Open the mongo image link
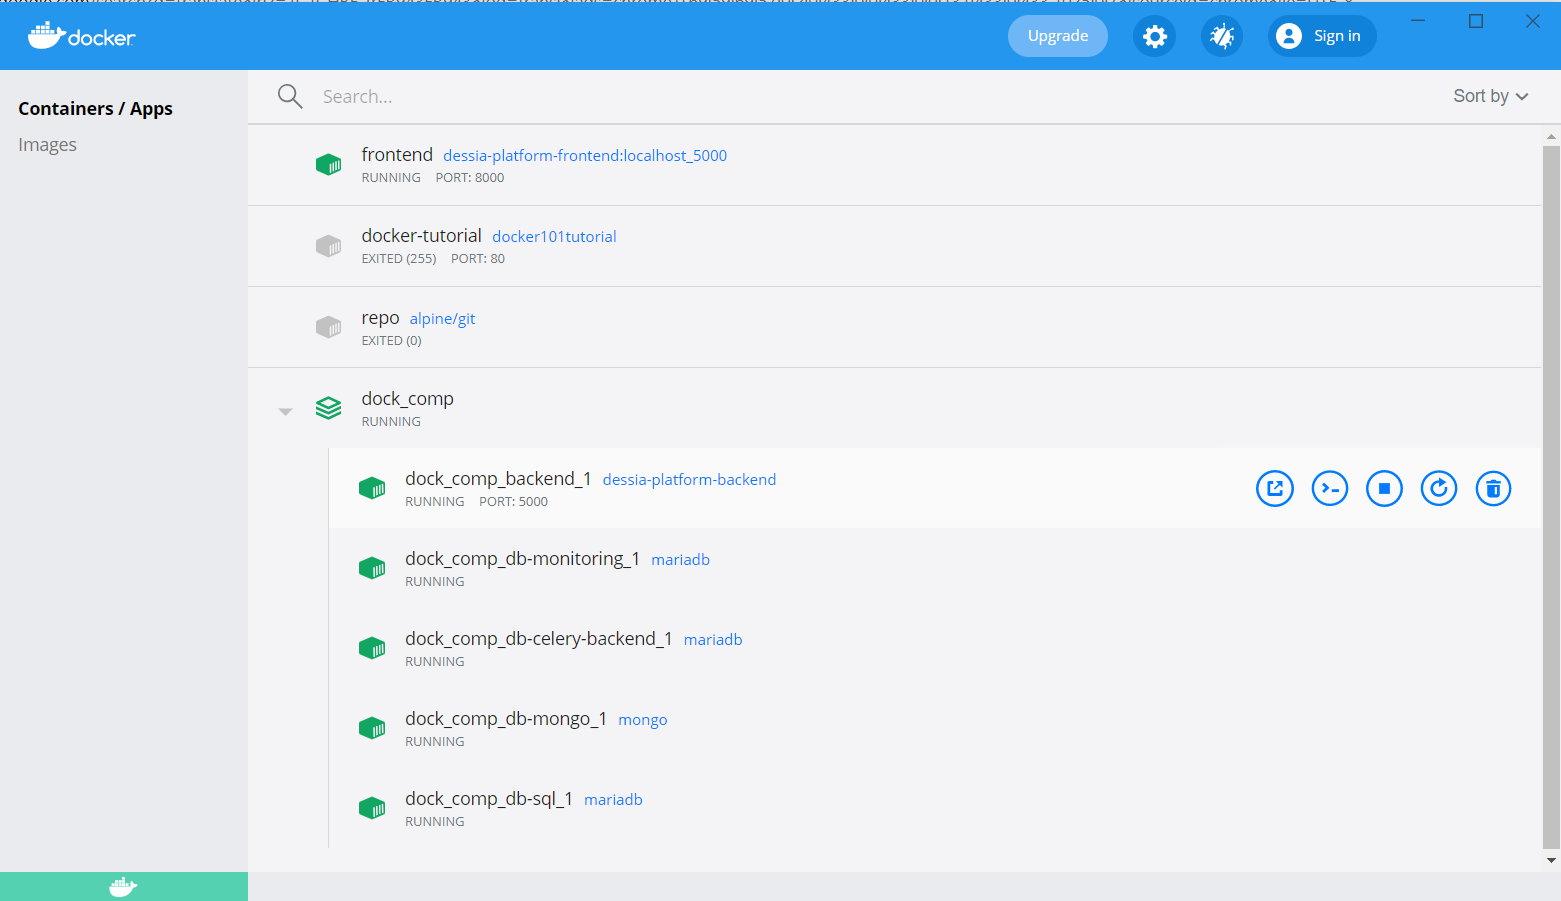Viewport: 1561px width, 901px height. (643, 720)
